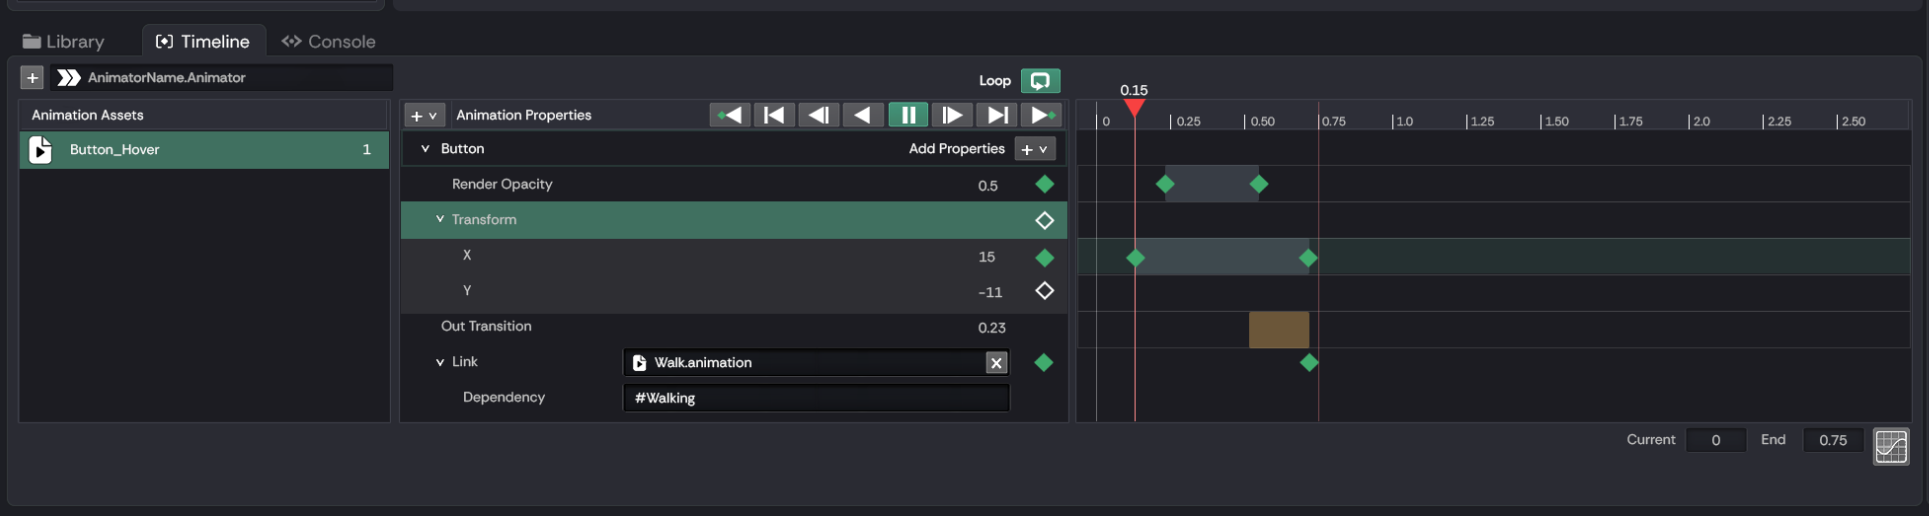Open the Console tab
The height and width of the screenshot is (516, 1929).
pyautogui.click(x=329, y=41)
